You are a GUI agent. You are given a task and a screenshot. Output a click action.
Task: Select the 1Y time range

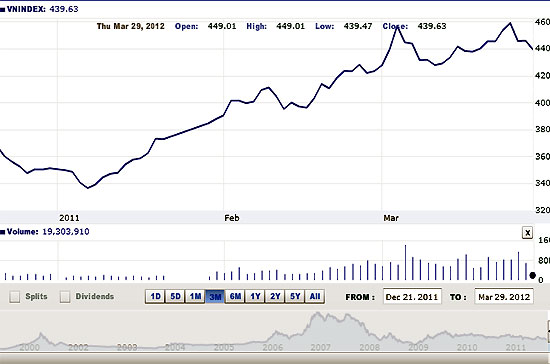[x=255, y=297]
